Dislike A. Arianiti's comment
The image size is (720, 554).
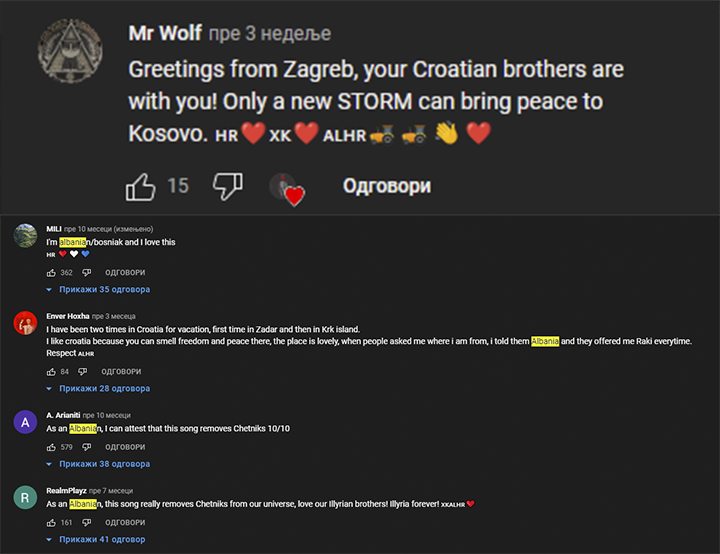[x=86, y=447]
